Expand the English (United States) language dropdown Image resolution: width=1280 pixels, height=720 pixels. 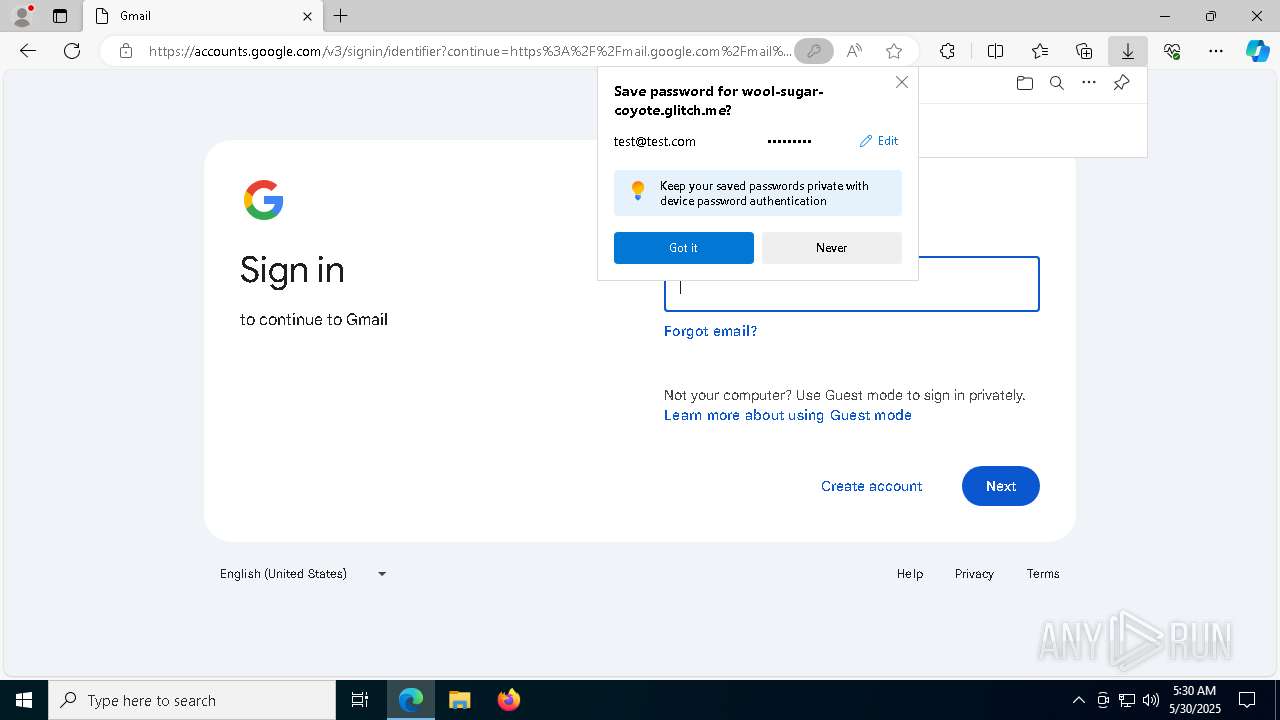pos(304,574)
